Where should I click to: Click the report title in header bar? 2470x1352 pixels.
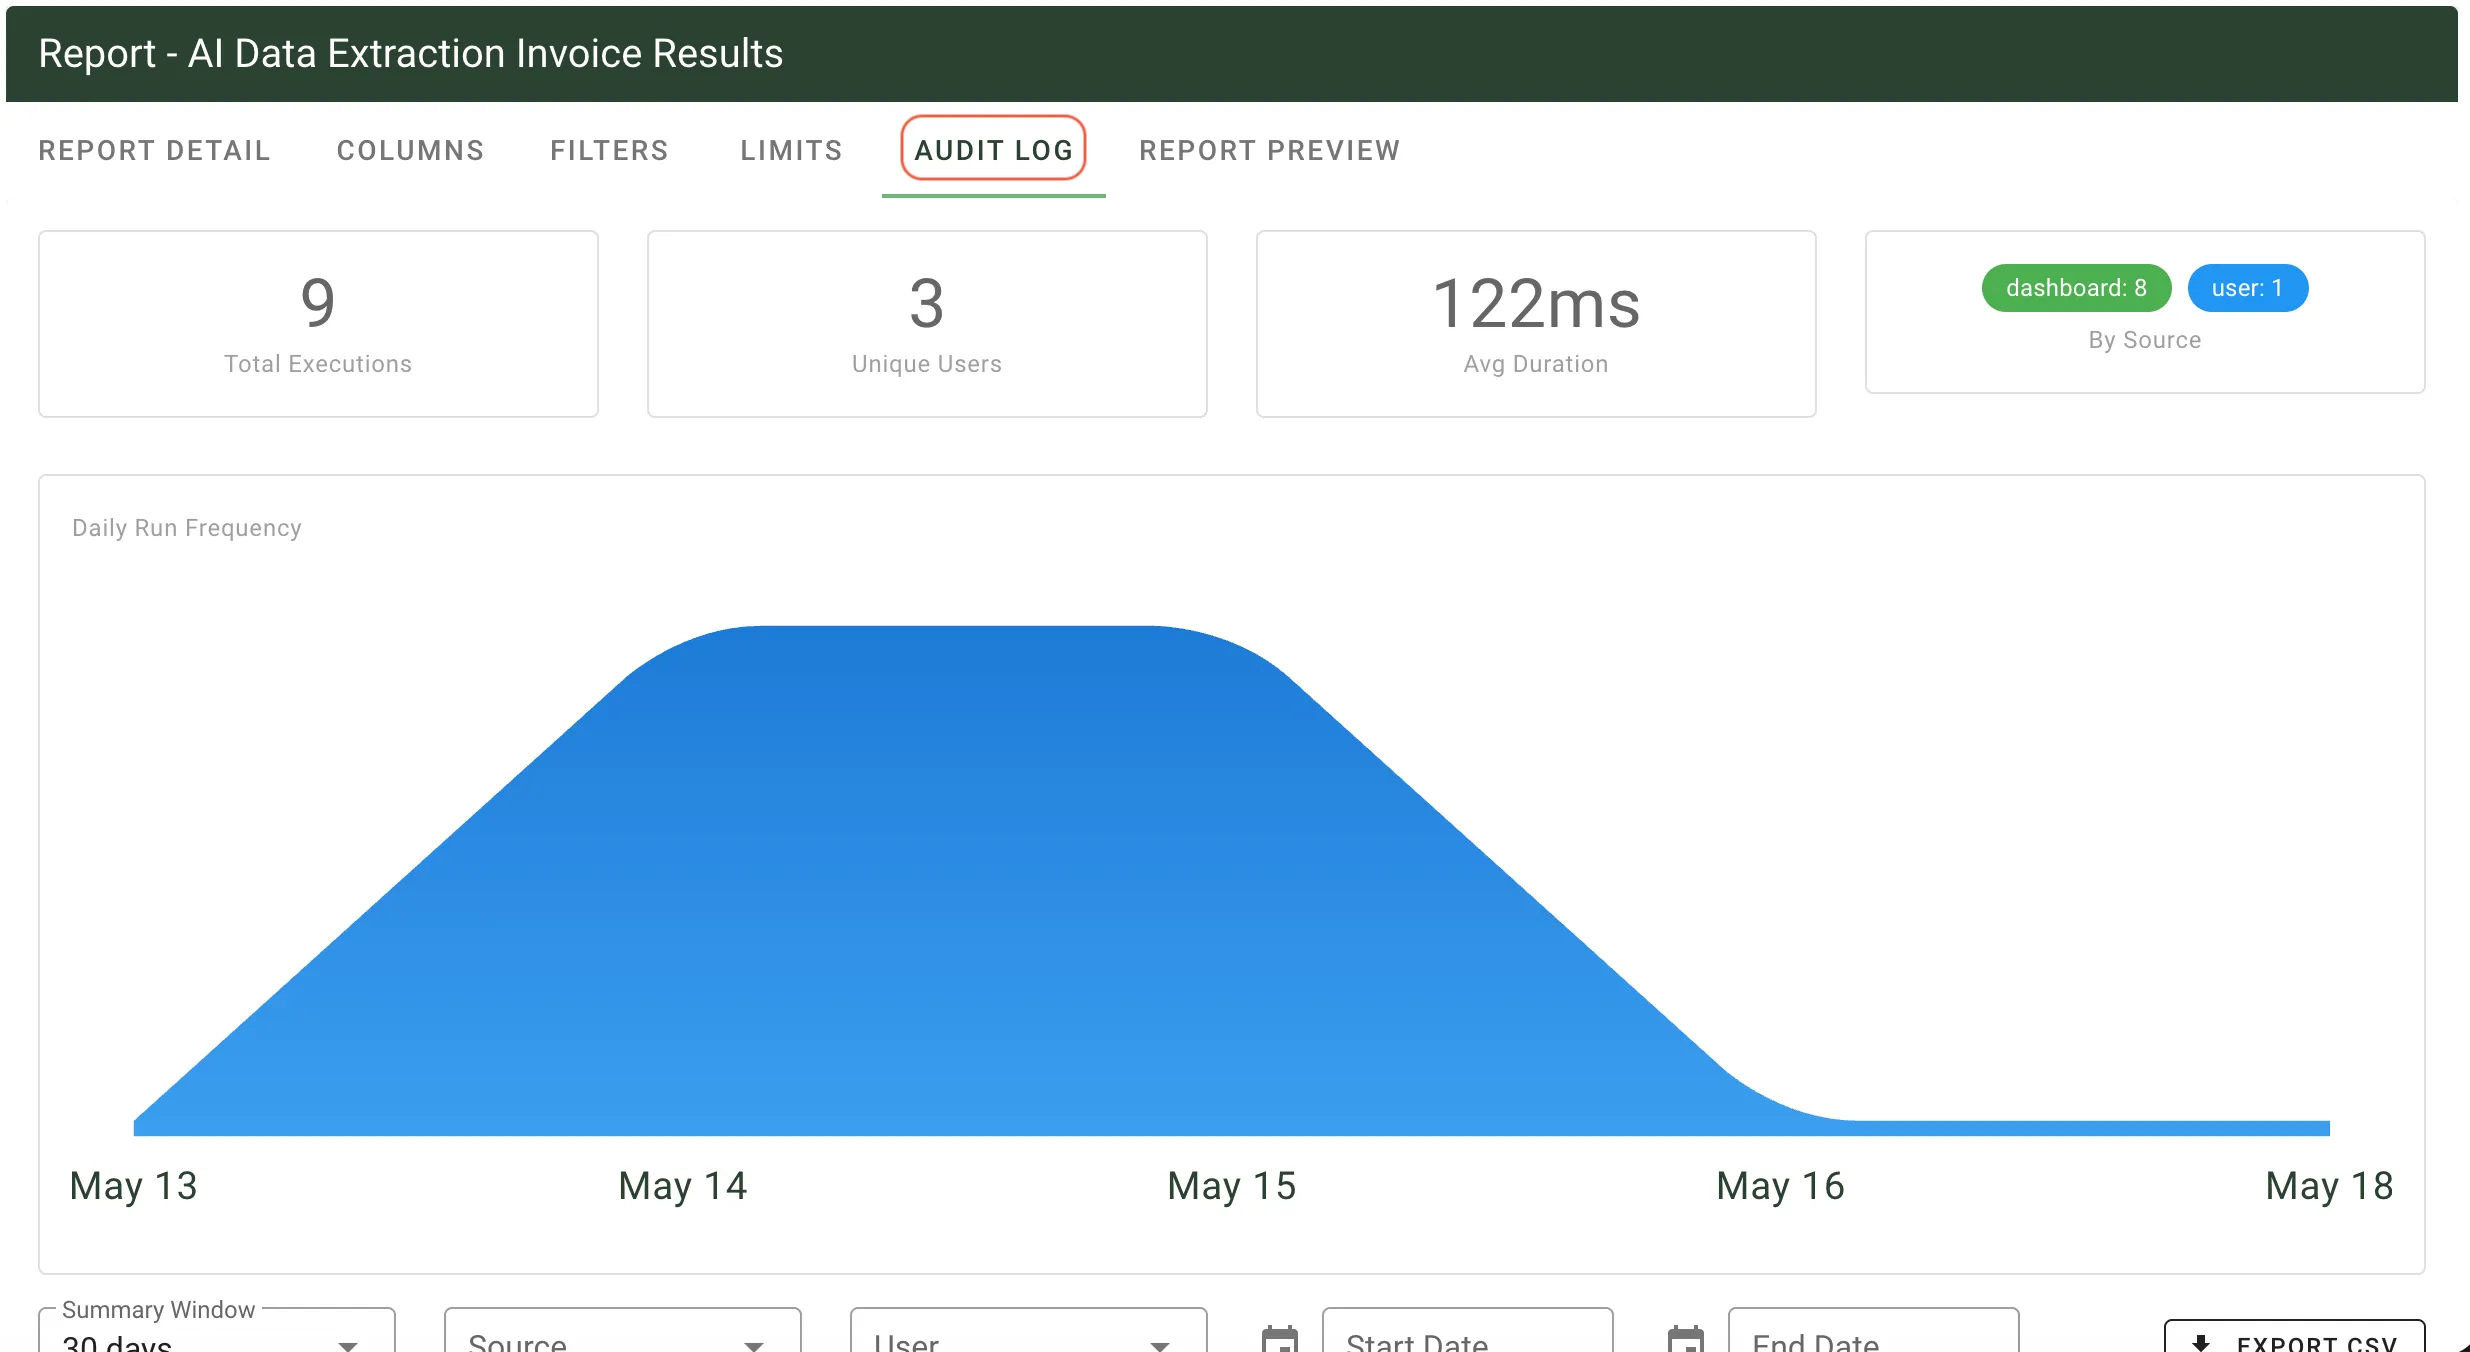(410, 53)
